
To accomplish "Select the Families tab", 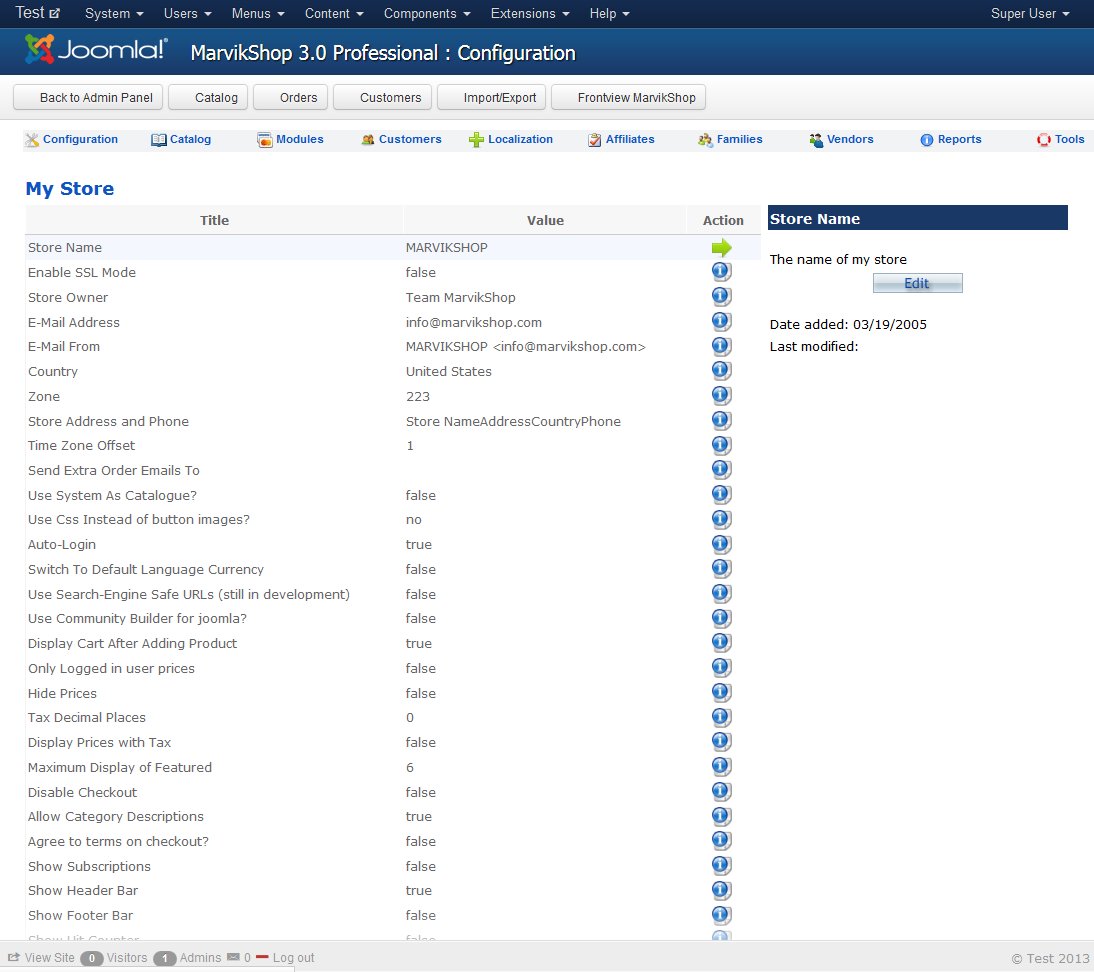I will coord(730,140).
